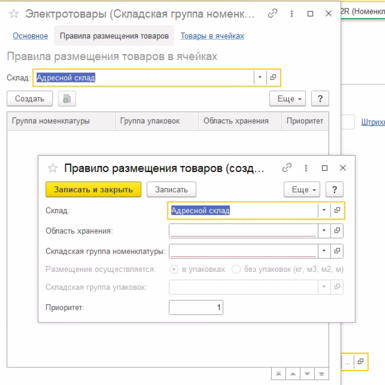Viewport: 385px width, 385px height.
Task: Click Склад input field in the top form
Action: 144,77
